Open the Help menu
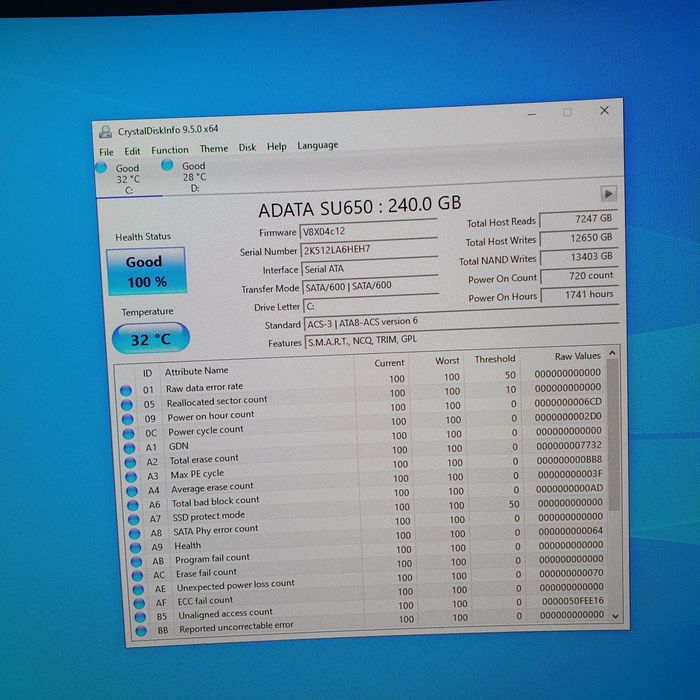The height and width of the screenshot is (700, 700). (x=276, y=146)
